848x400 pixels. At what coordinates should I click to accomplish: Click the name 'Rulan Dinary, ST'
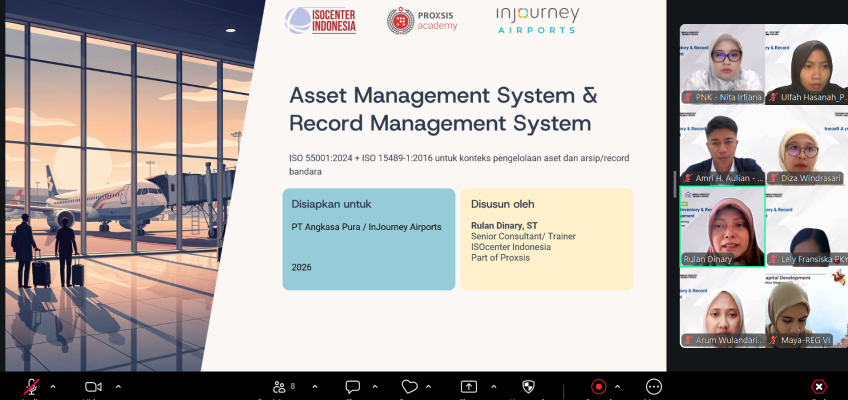pos(504,225)
